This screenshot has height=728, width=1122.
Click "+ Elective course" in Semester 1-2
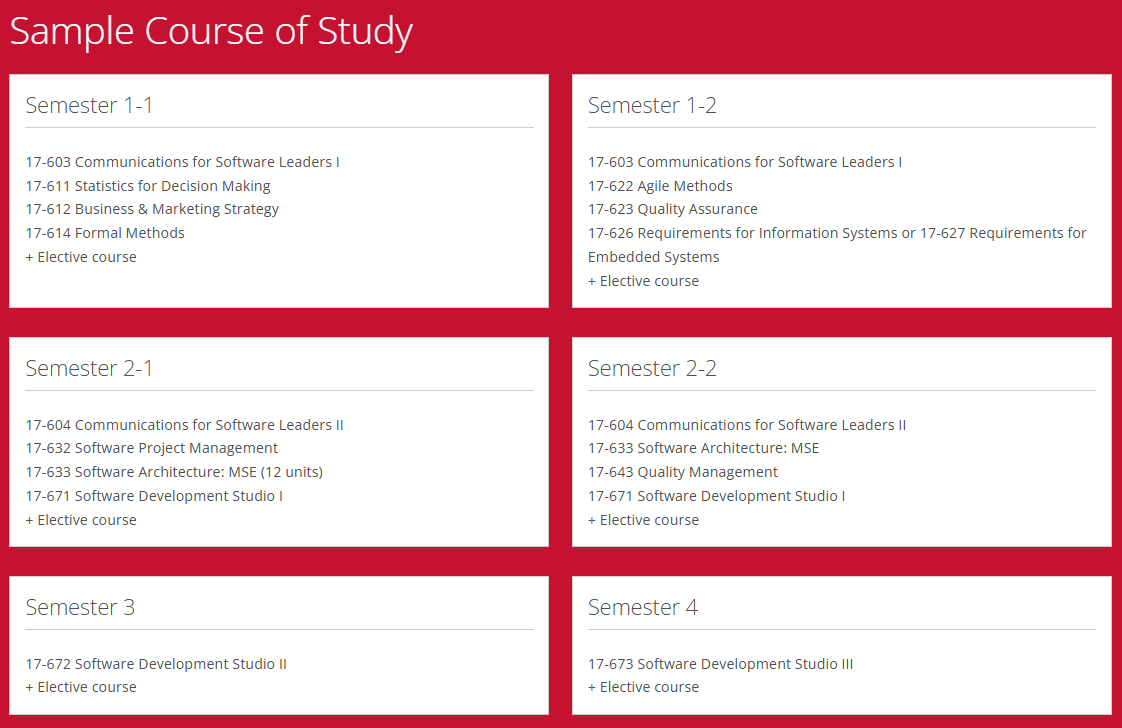(643, 281)
